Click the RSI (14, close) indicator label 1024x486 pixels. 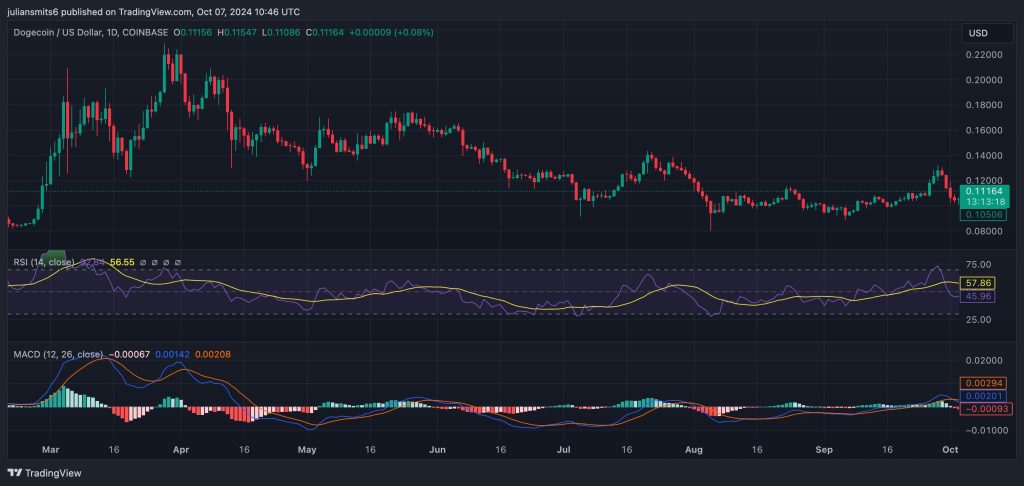(x=42, y=262)
